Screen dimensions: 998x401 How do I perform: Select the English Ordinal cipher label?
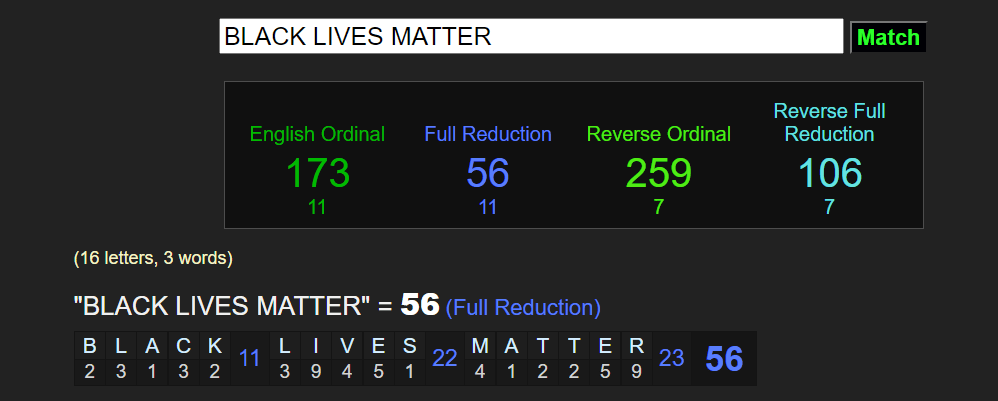(x=317, y=134)
